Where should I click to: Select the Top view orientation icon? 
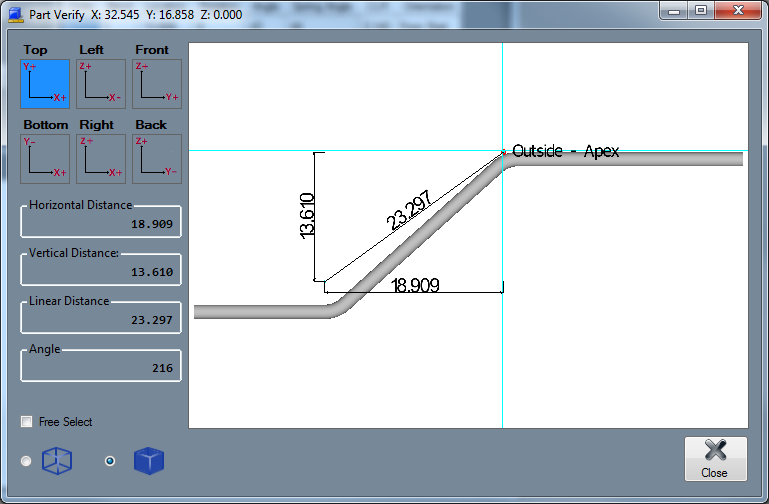coord(45,84)
